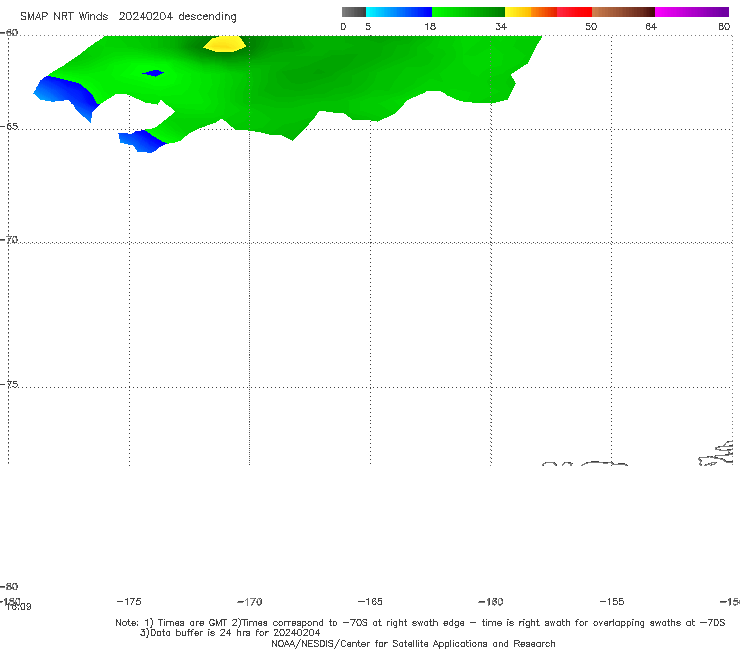Image resolution: width=740 pixels, height=650 pixels.
Task: Click the coastline outline at the map's right edge
Action: pos(716,454)
